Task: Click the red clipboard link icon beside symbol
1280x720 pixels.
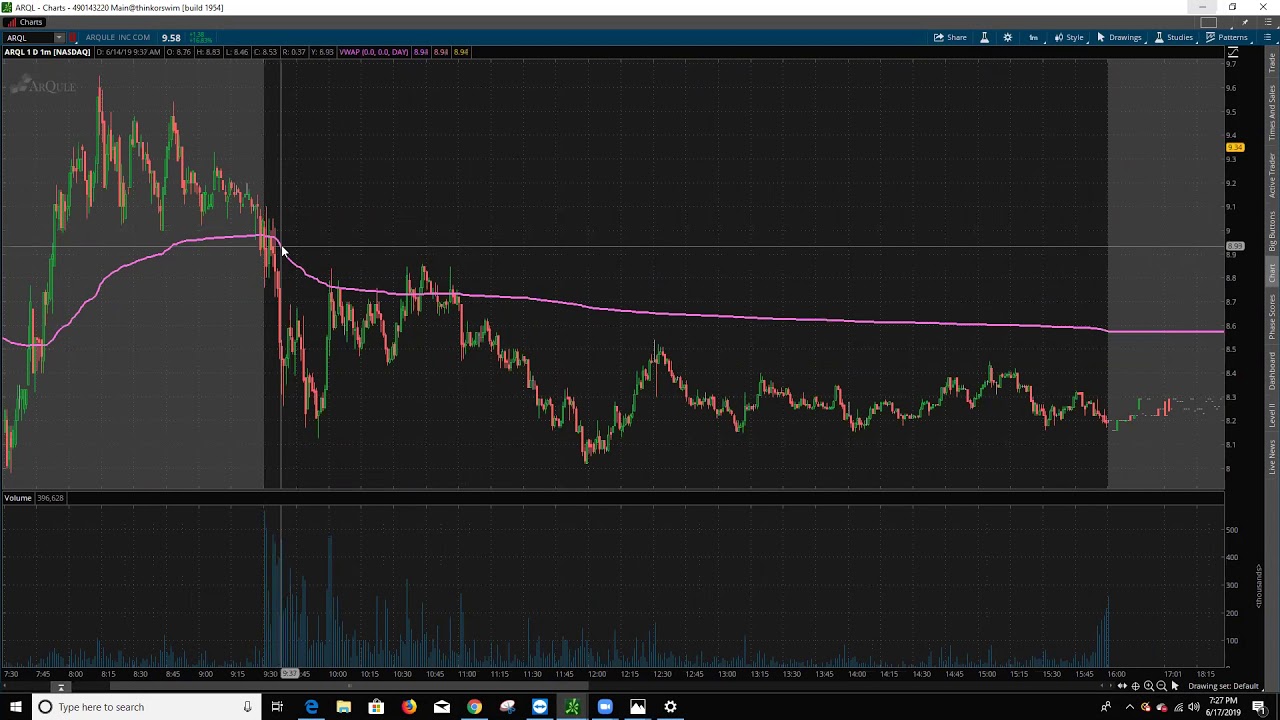Action: (73, 38)
